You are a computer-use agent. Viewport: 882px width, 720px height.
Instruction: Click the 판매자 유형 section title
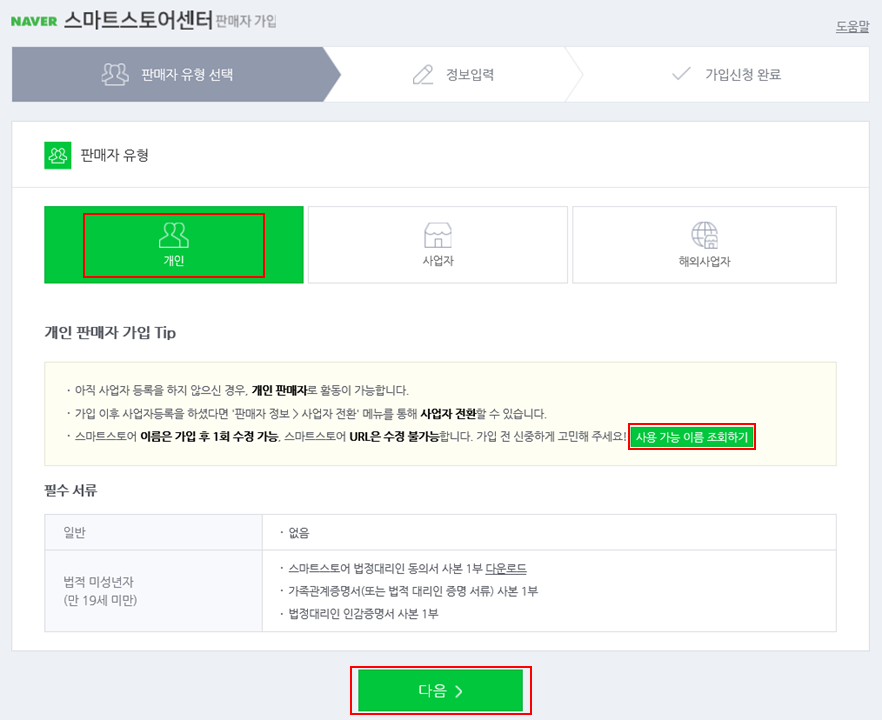[115, 155]
